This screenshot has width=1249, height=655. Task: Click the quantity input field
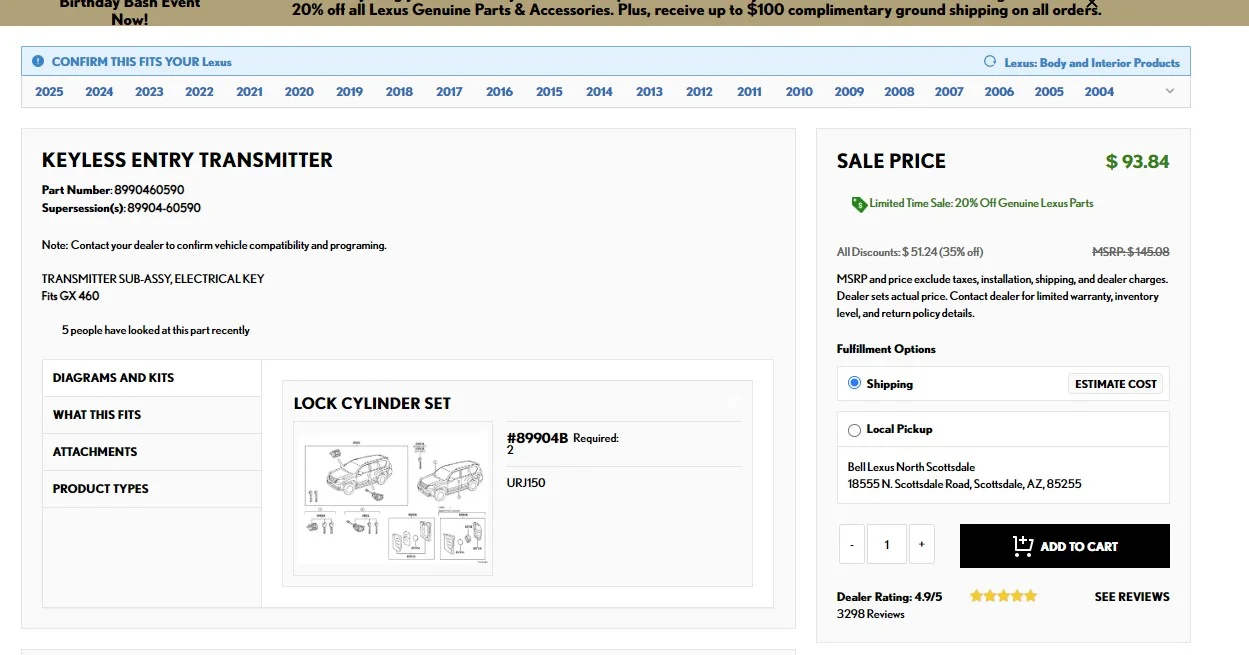pyautogui.click(x=887, y=545)
